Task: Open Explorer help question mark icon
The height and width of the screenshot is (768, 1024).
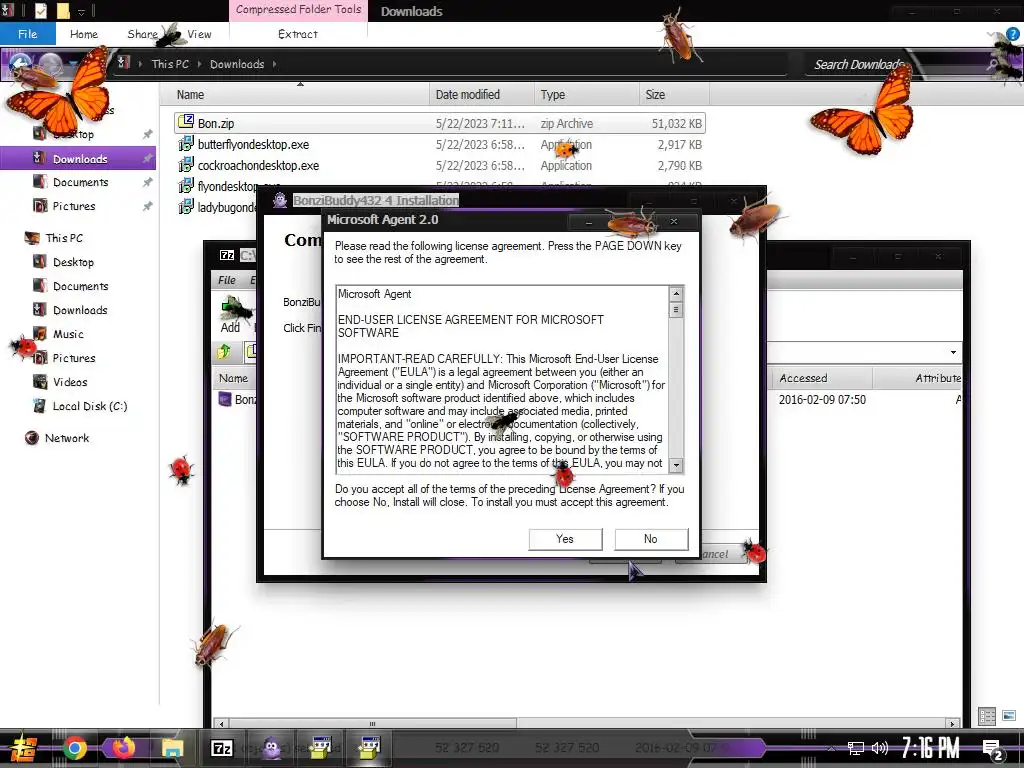Action: (1012, 35)
